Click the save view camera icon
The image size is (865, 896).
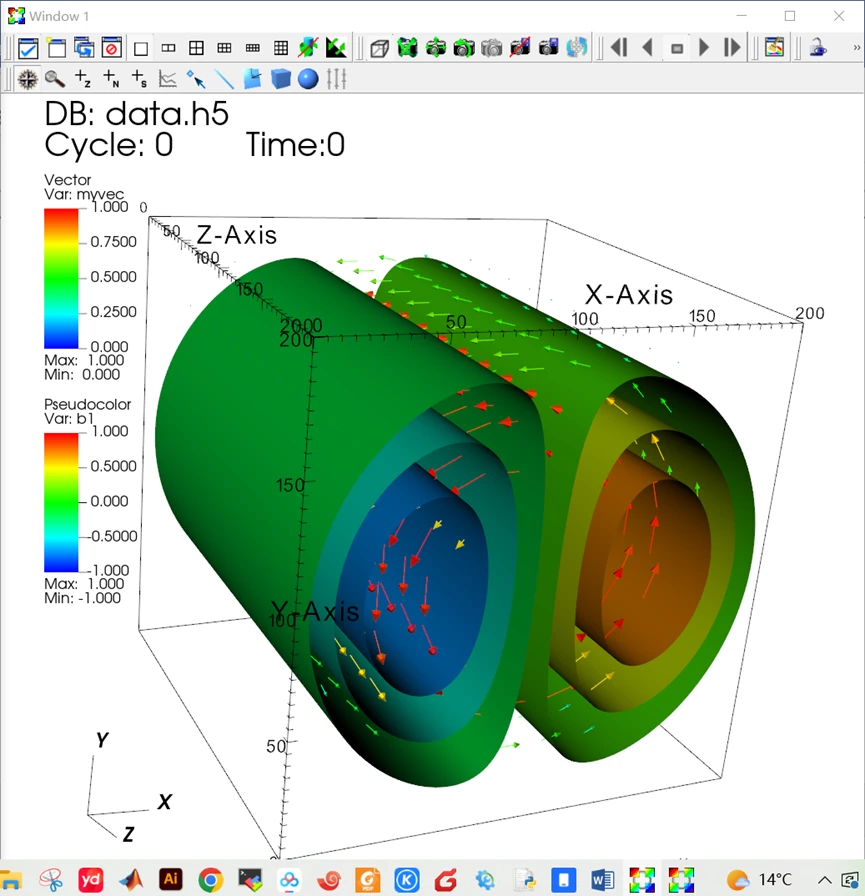tap(548, 47)
